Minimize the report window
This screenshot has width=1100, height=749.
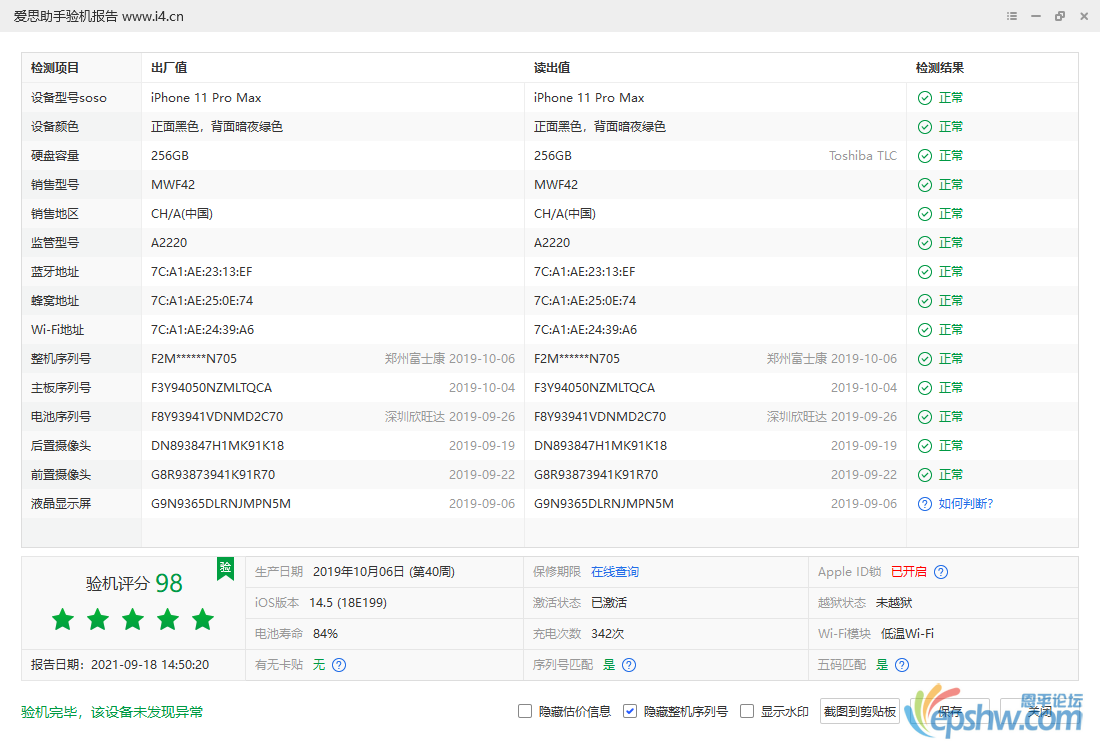1035,16
